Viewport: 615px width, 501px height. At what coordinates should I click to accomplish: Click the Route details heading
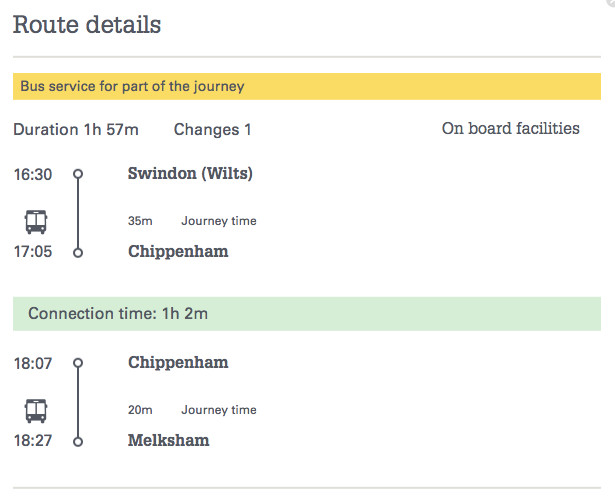click(x=86, y=25)
